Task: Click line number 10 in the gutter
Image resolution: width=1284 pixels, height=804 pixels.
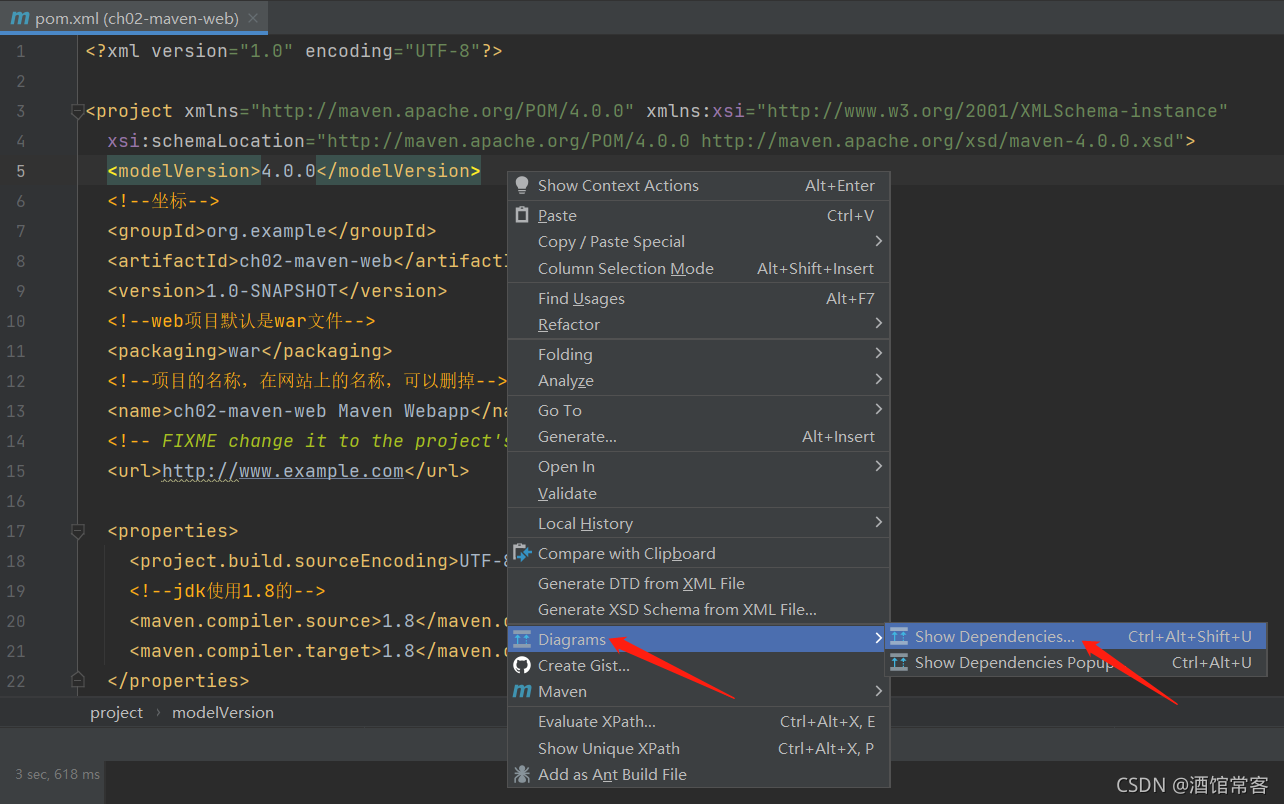Action: click(16, 321)
